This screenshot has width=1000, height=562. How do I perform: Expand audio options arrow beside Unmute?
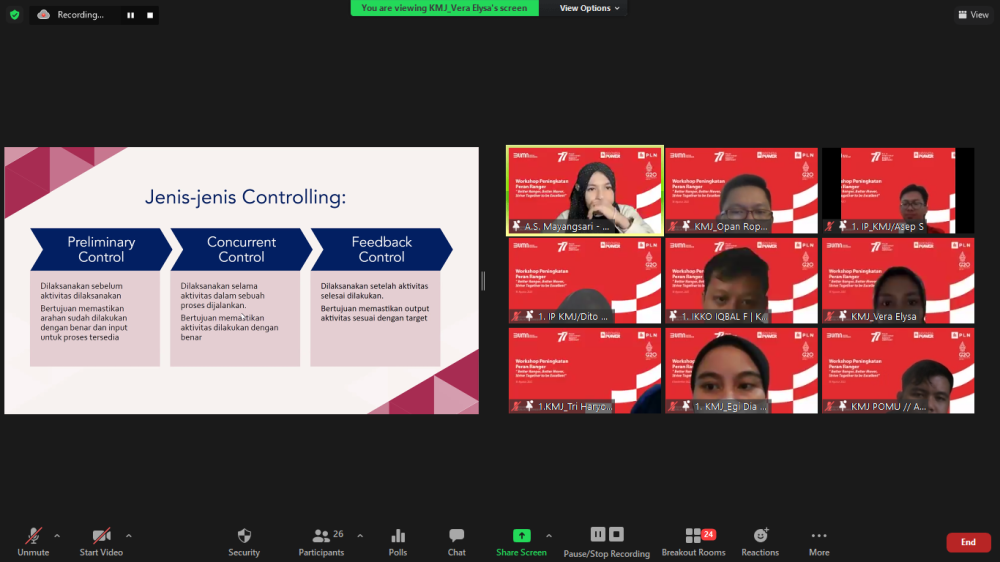(56, 535)
